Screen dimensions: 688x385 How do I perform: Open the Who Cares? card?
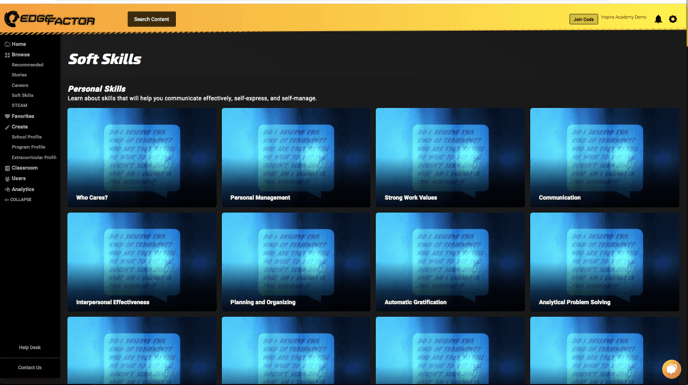142,158
